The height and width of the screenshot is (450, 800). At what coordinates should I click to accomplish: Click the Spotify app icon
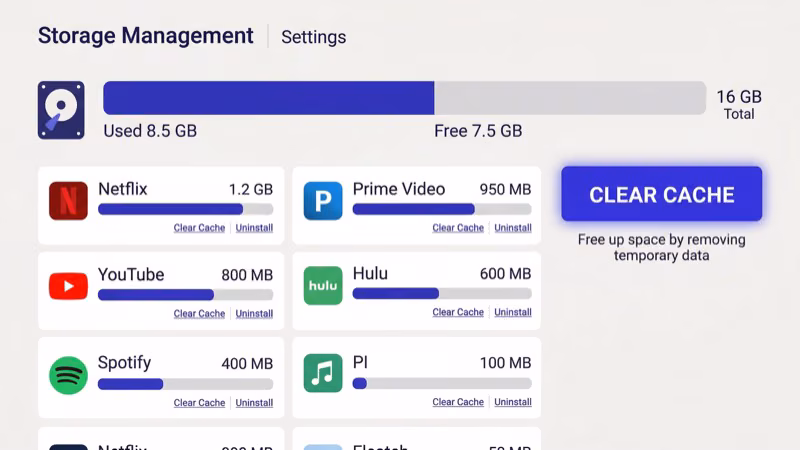pyautogui.click(x=68, y=376)
